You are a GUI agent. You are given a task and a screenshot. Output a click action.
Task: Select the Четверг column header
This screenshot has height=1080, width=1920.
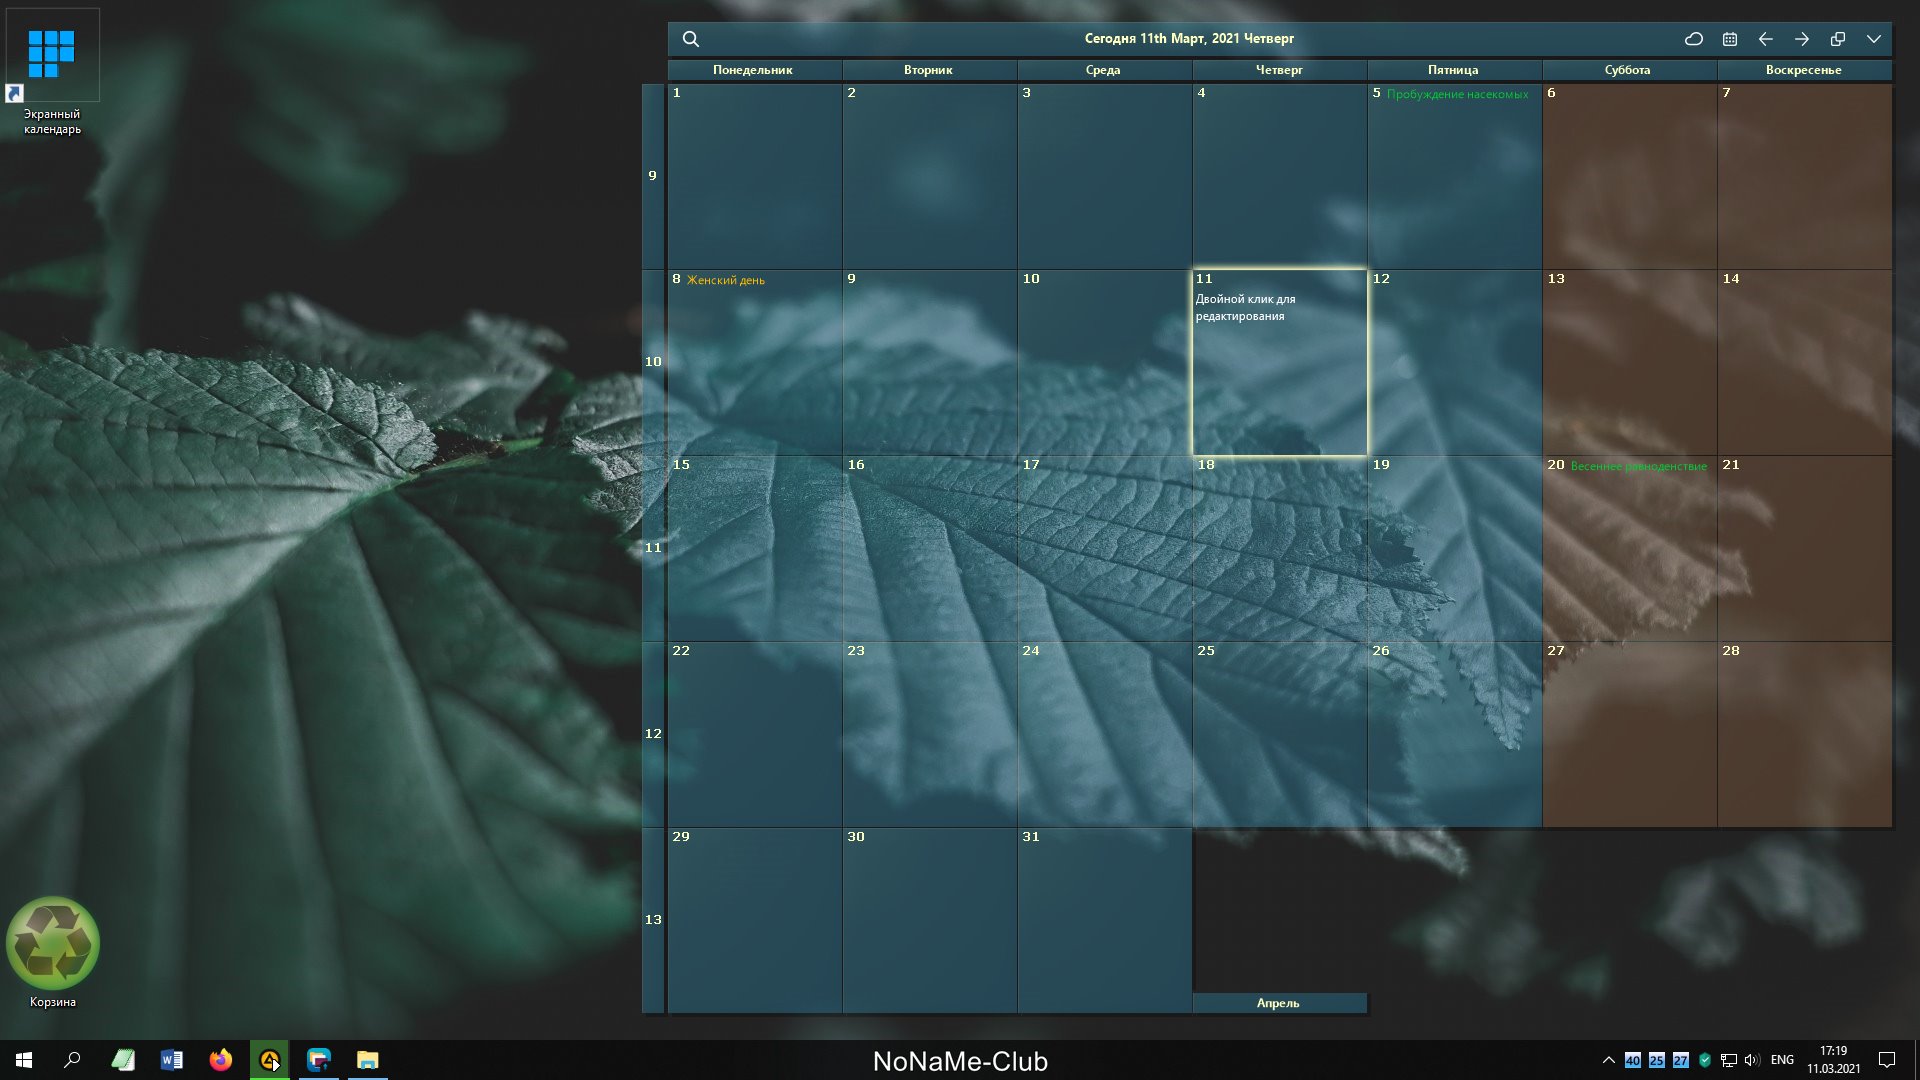click(1279, 70)
